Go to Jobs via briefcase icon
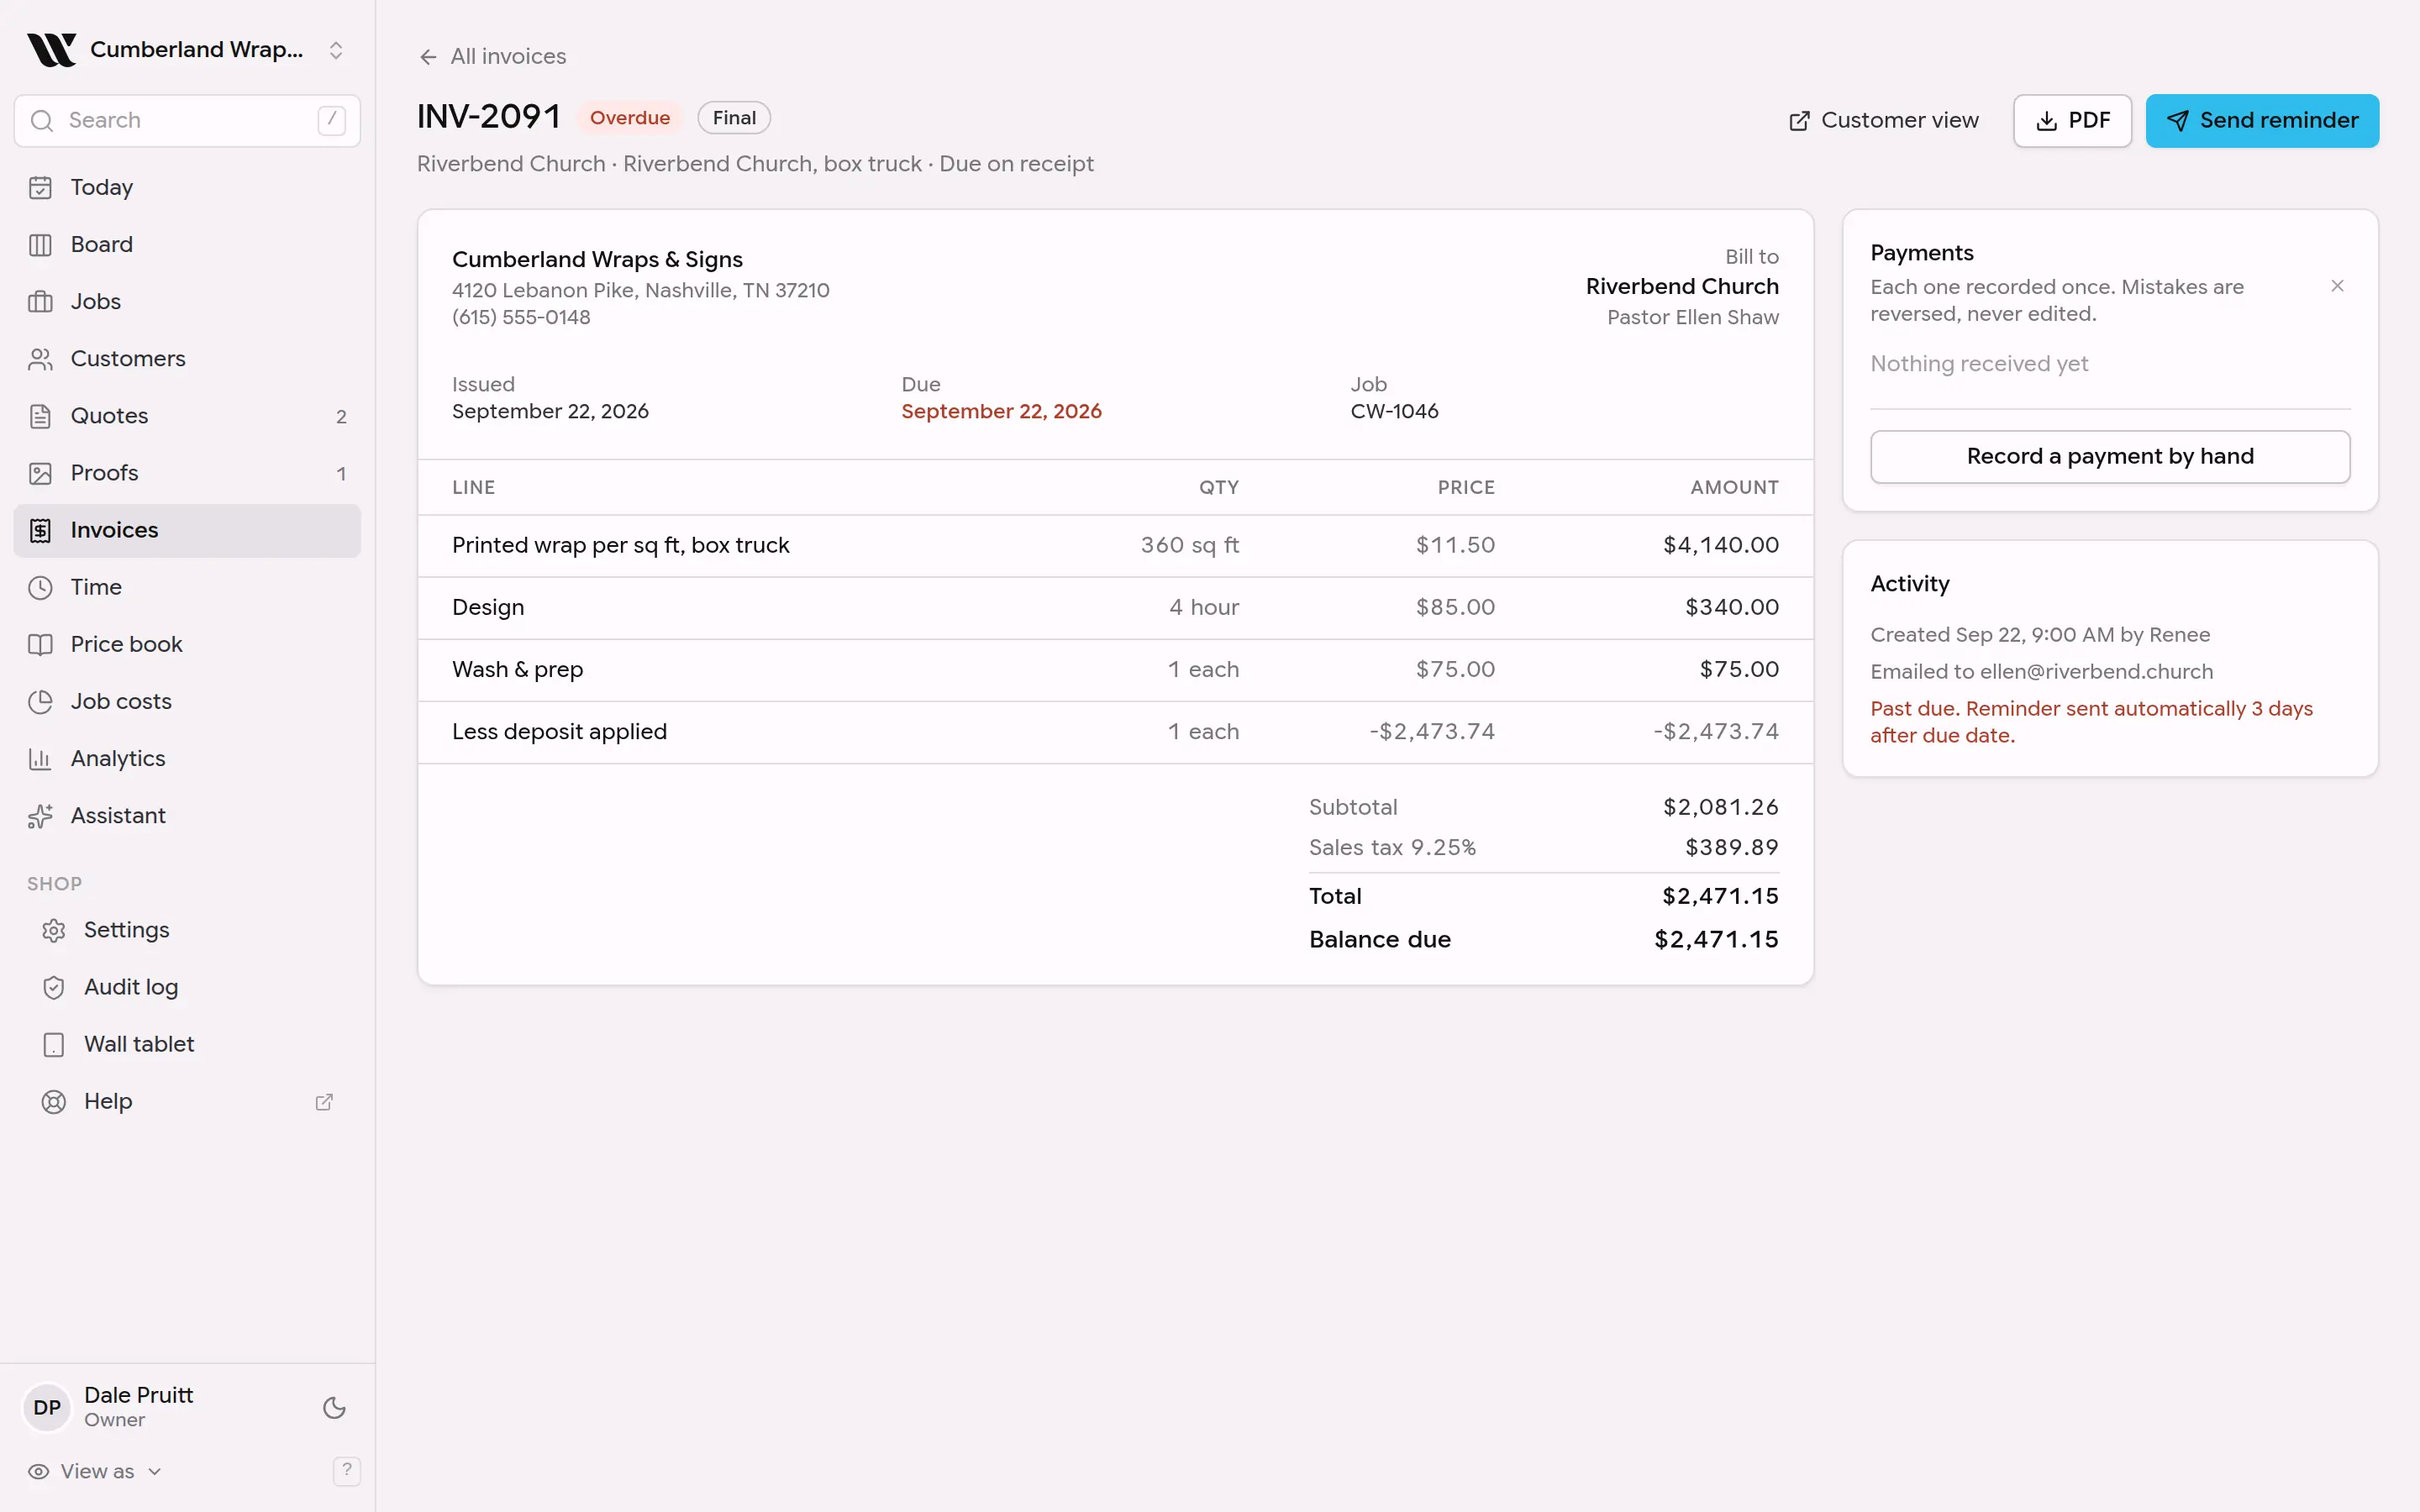 pyautogui.click(x=40, y=301)
